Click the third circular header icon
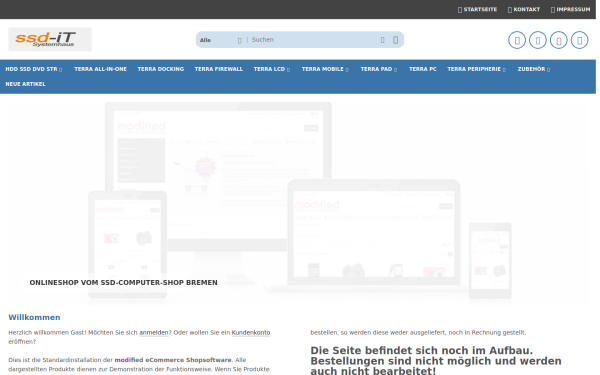Screen dimensions: 600x375 (x=559, y=40)
